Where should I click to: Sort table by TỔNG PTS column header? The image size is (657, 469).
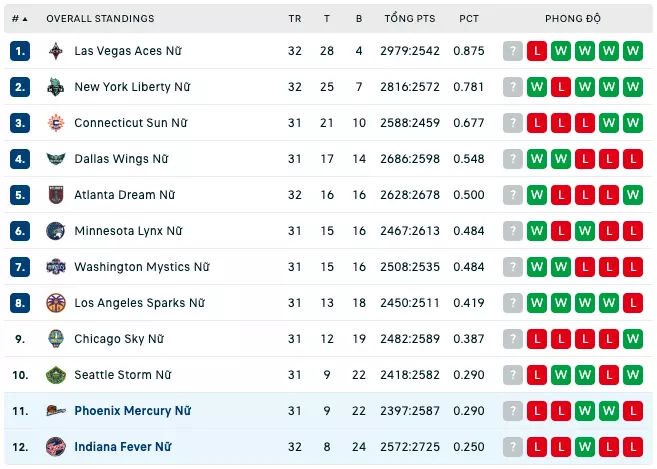pyautogui.click(x=410, y=18)
